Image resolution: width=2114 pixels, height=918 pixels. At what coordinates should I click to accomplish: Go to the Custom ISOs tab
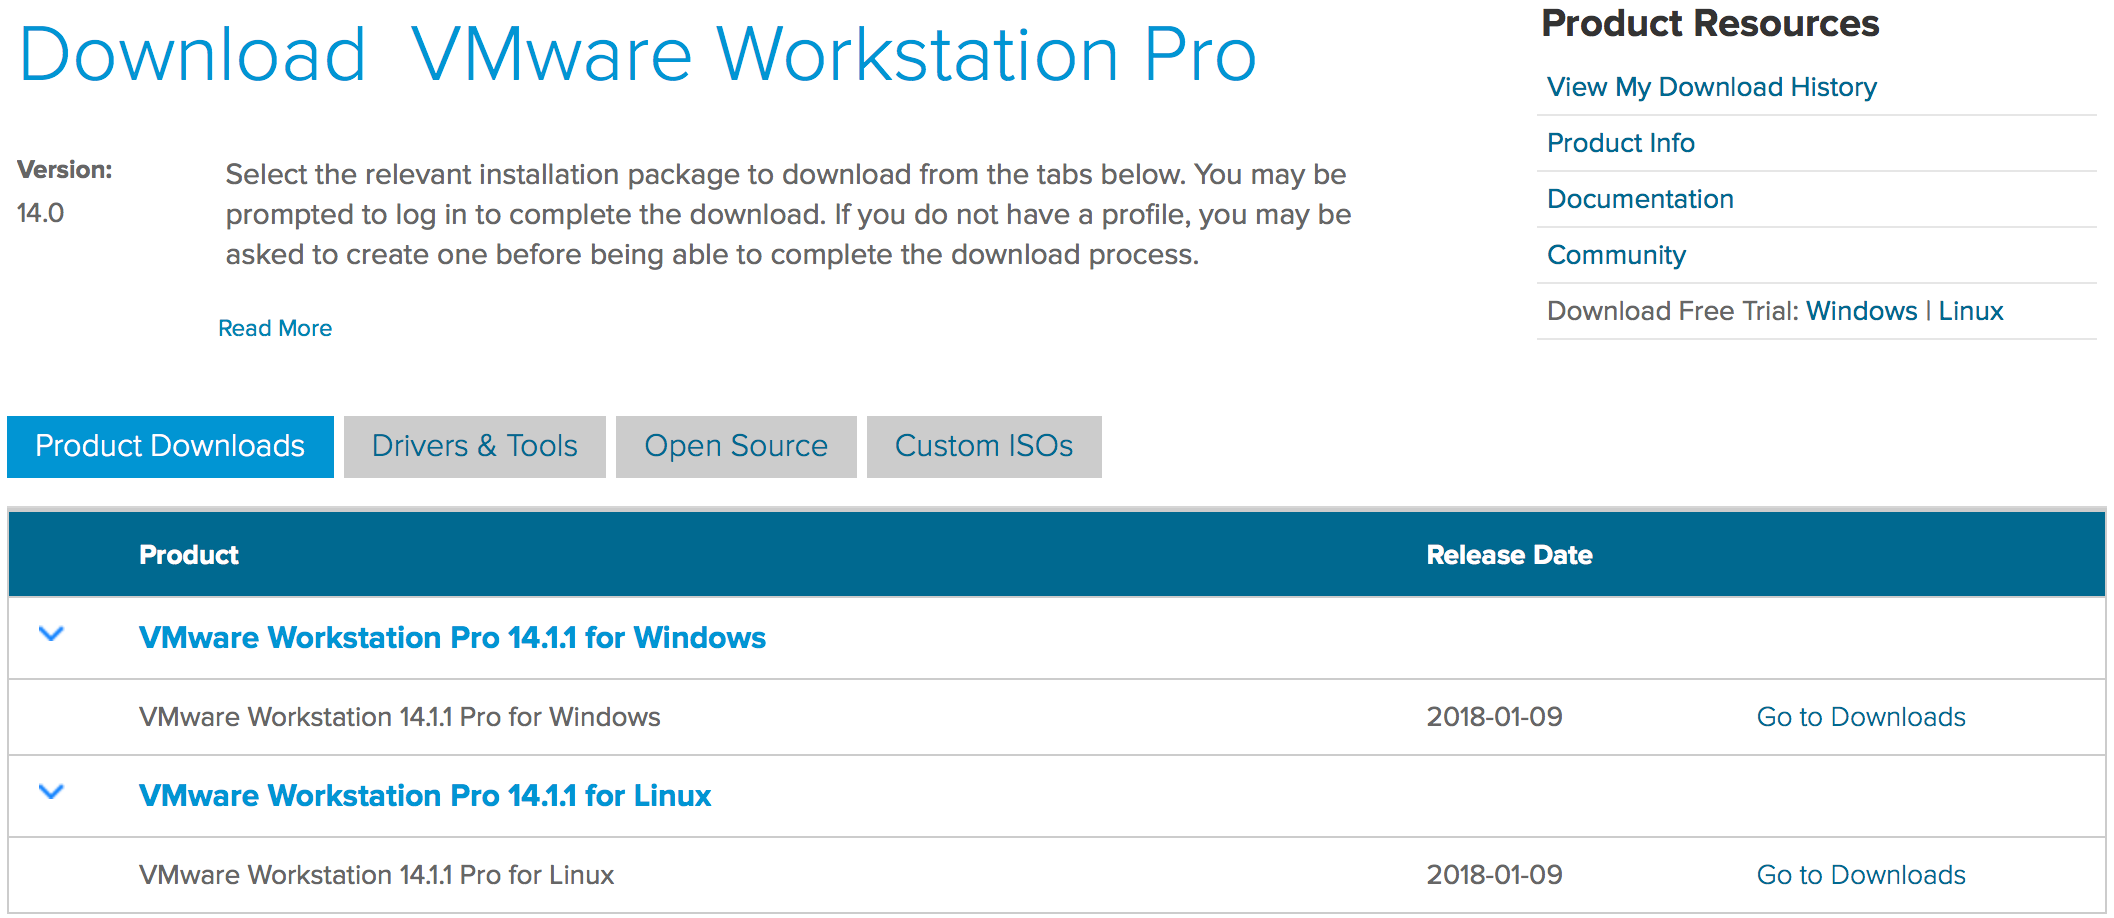(984, 446)
